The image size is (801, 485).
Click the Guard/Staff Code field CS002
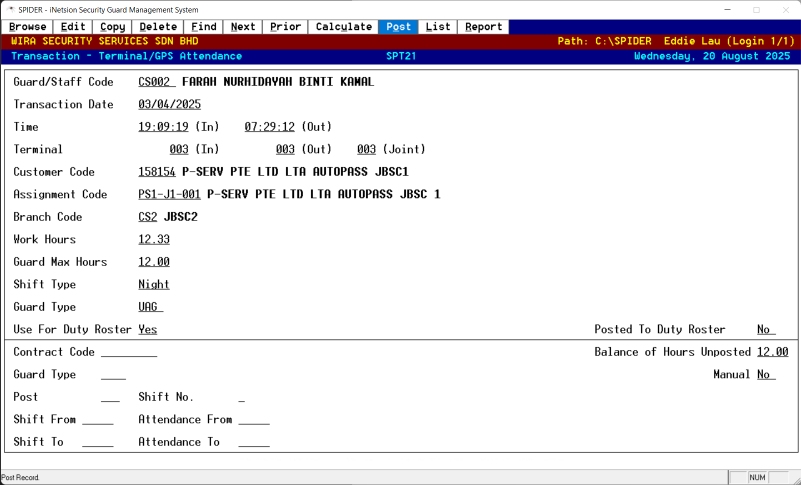point(156,81)
